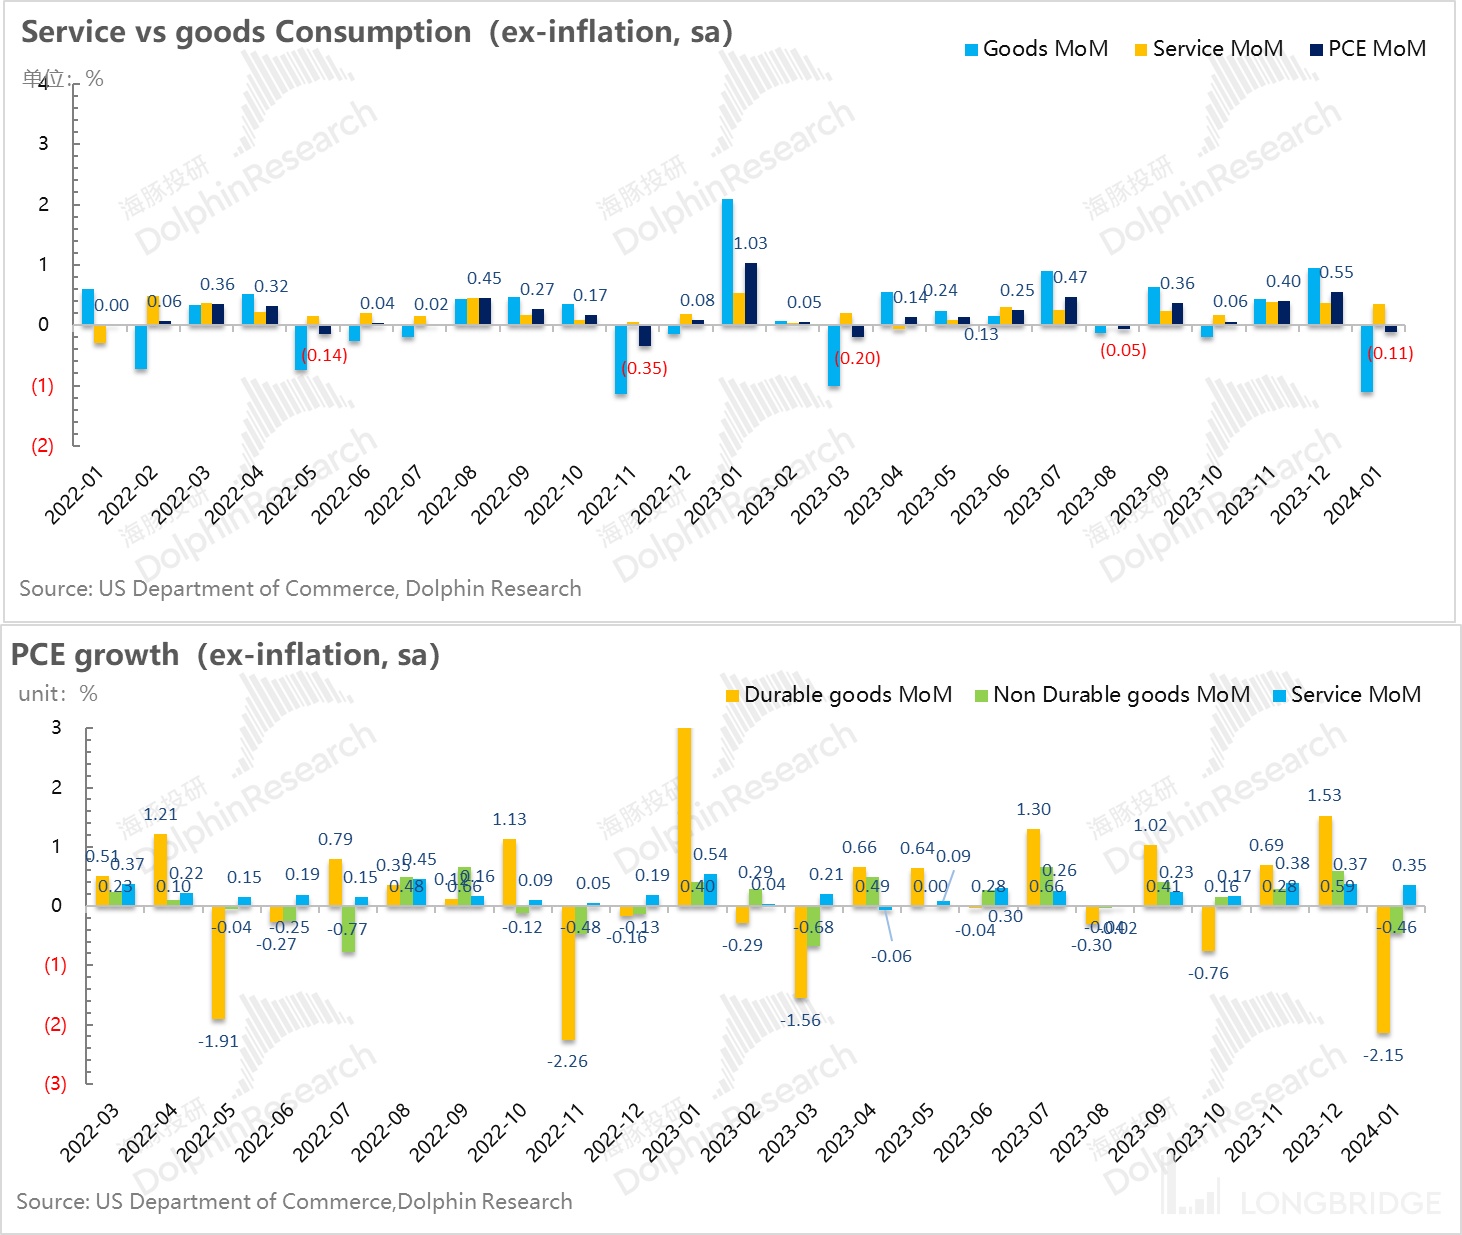Screen dimensions: 1462x1235
Task: Select the orange Service MoM swatch in top legend
Action: coord(1140,50)
